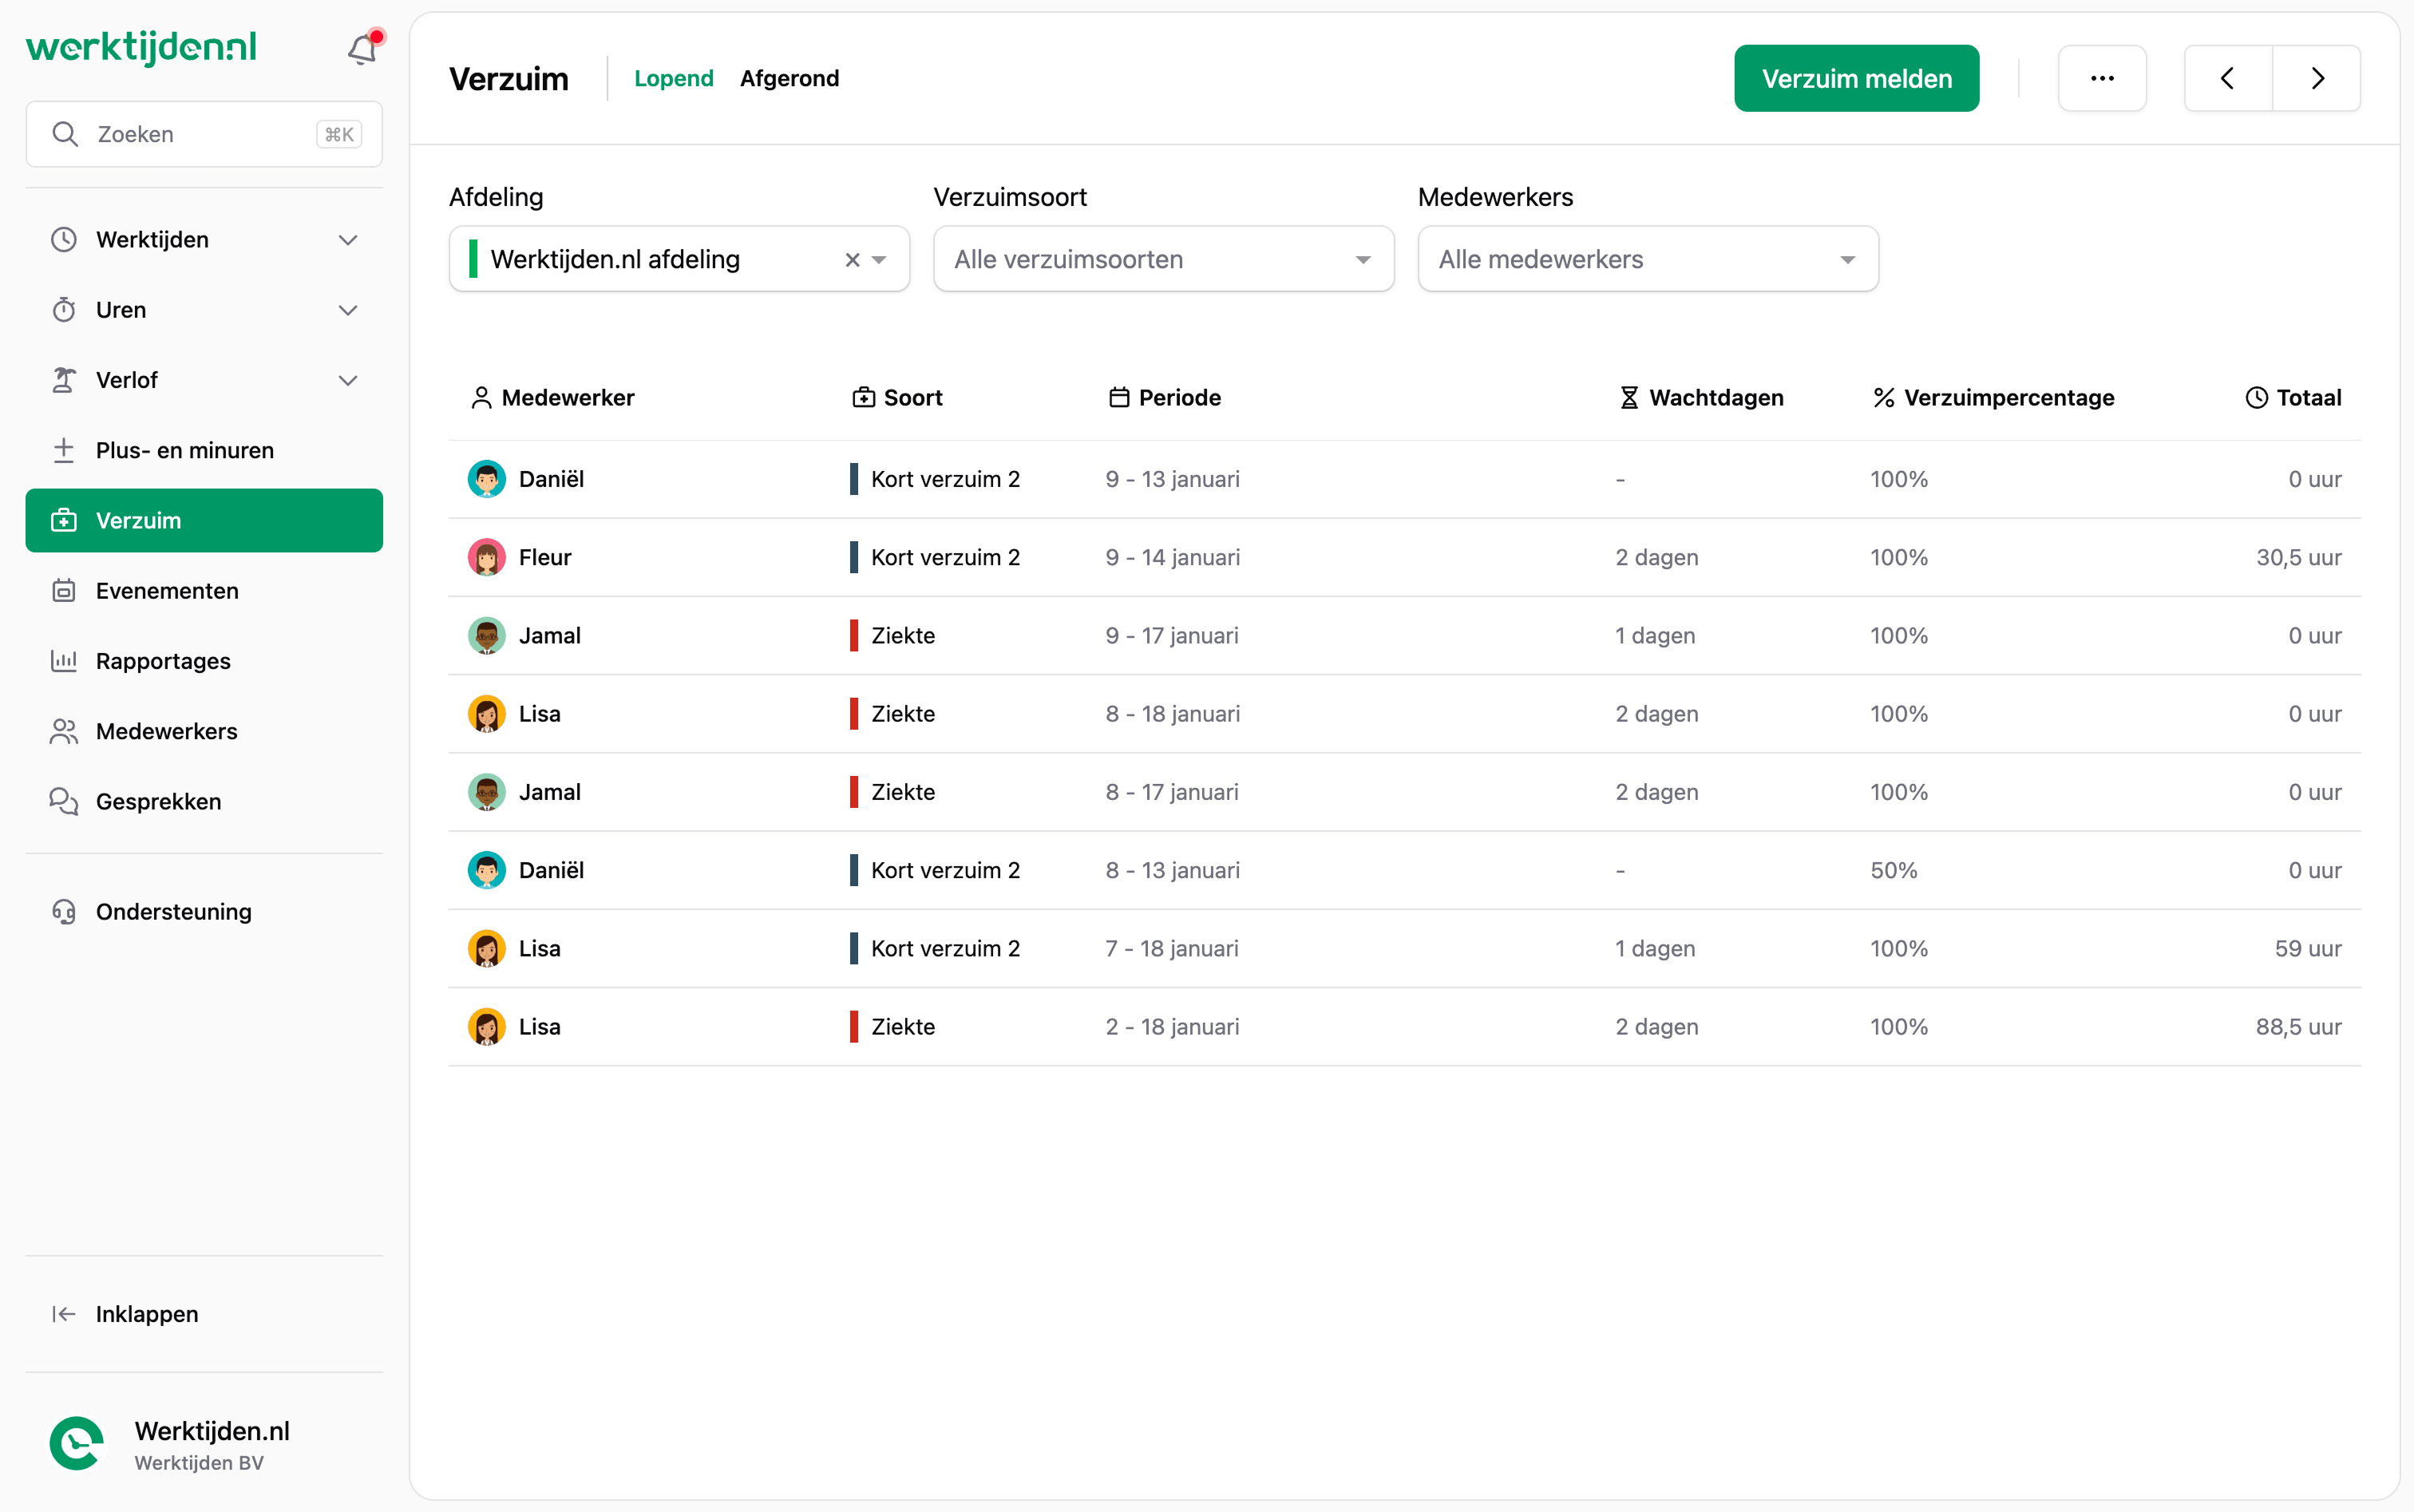Go to next period with right arrow

[2317, 78]
